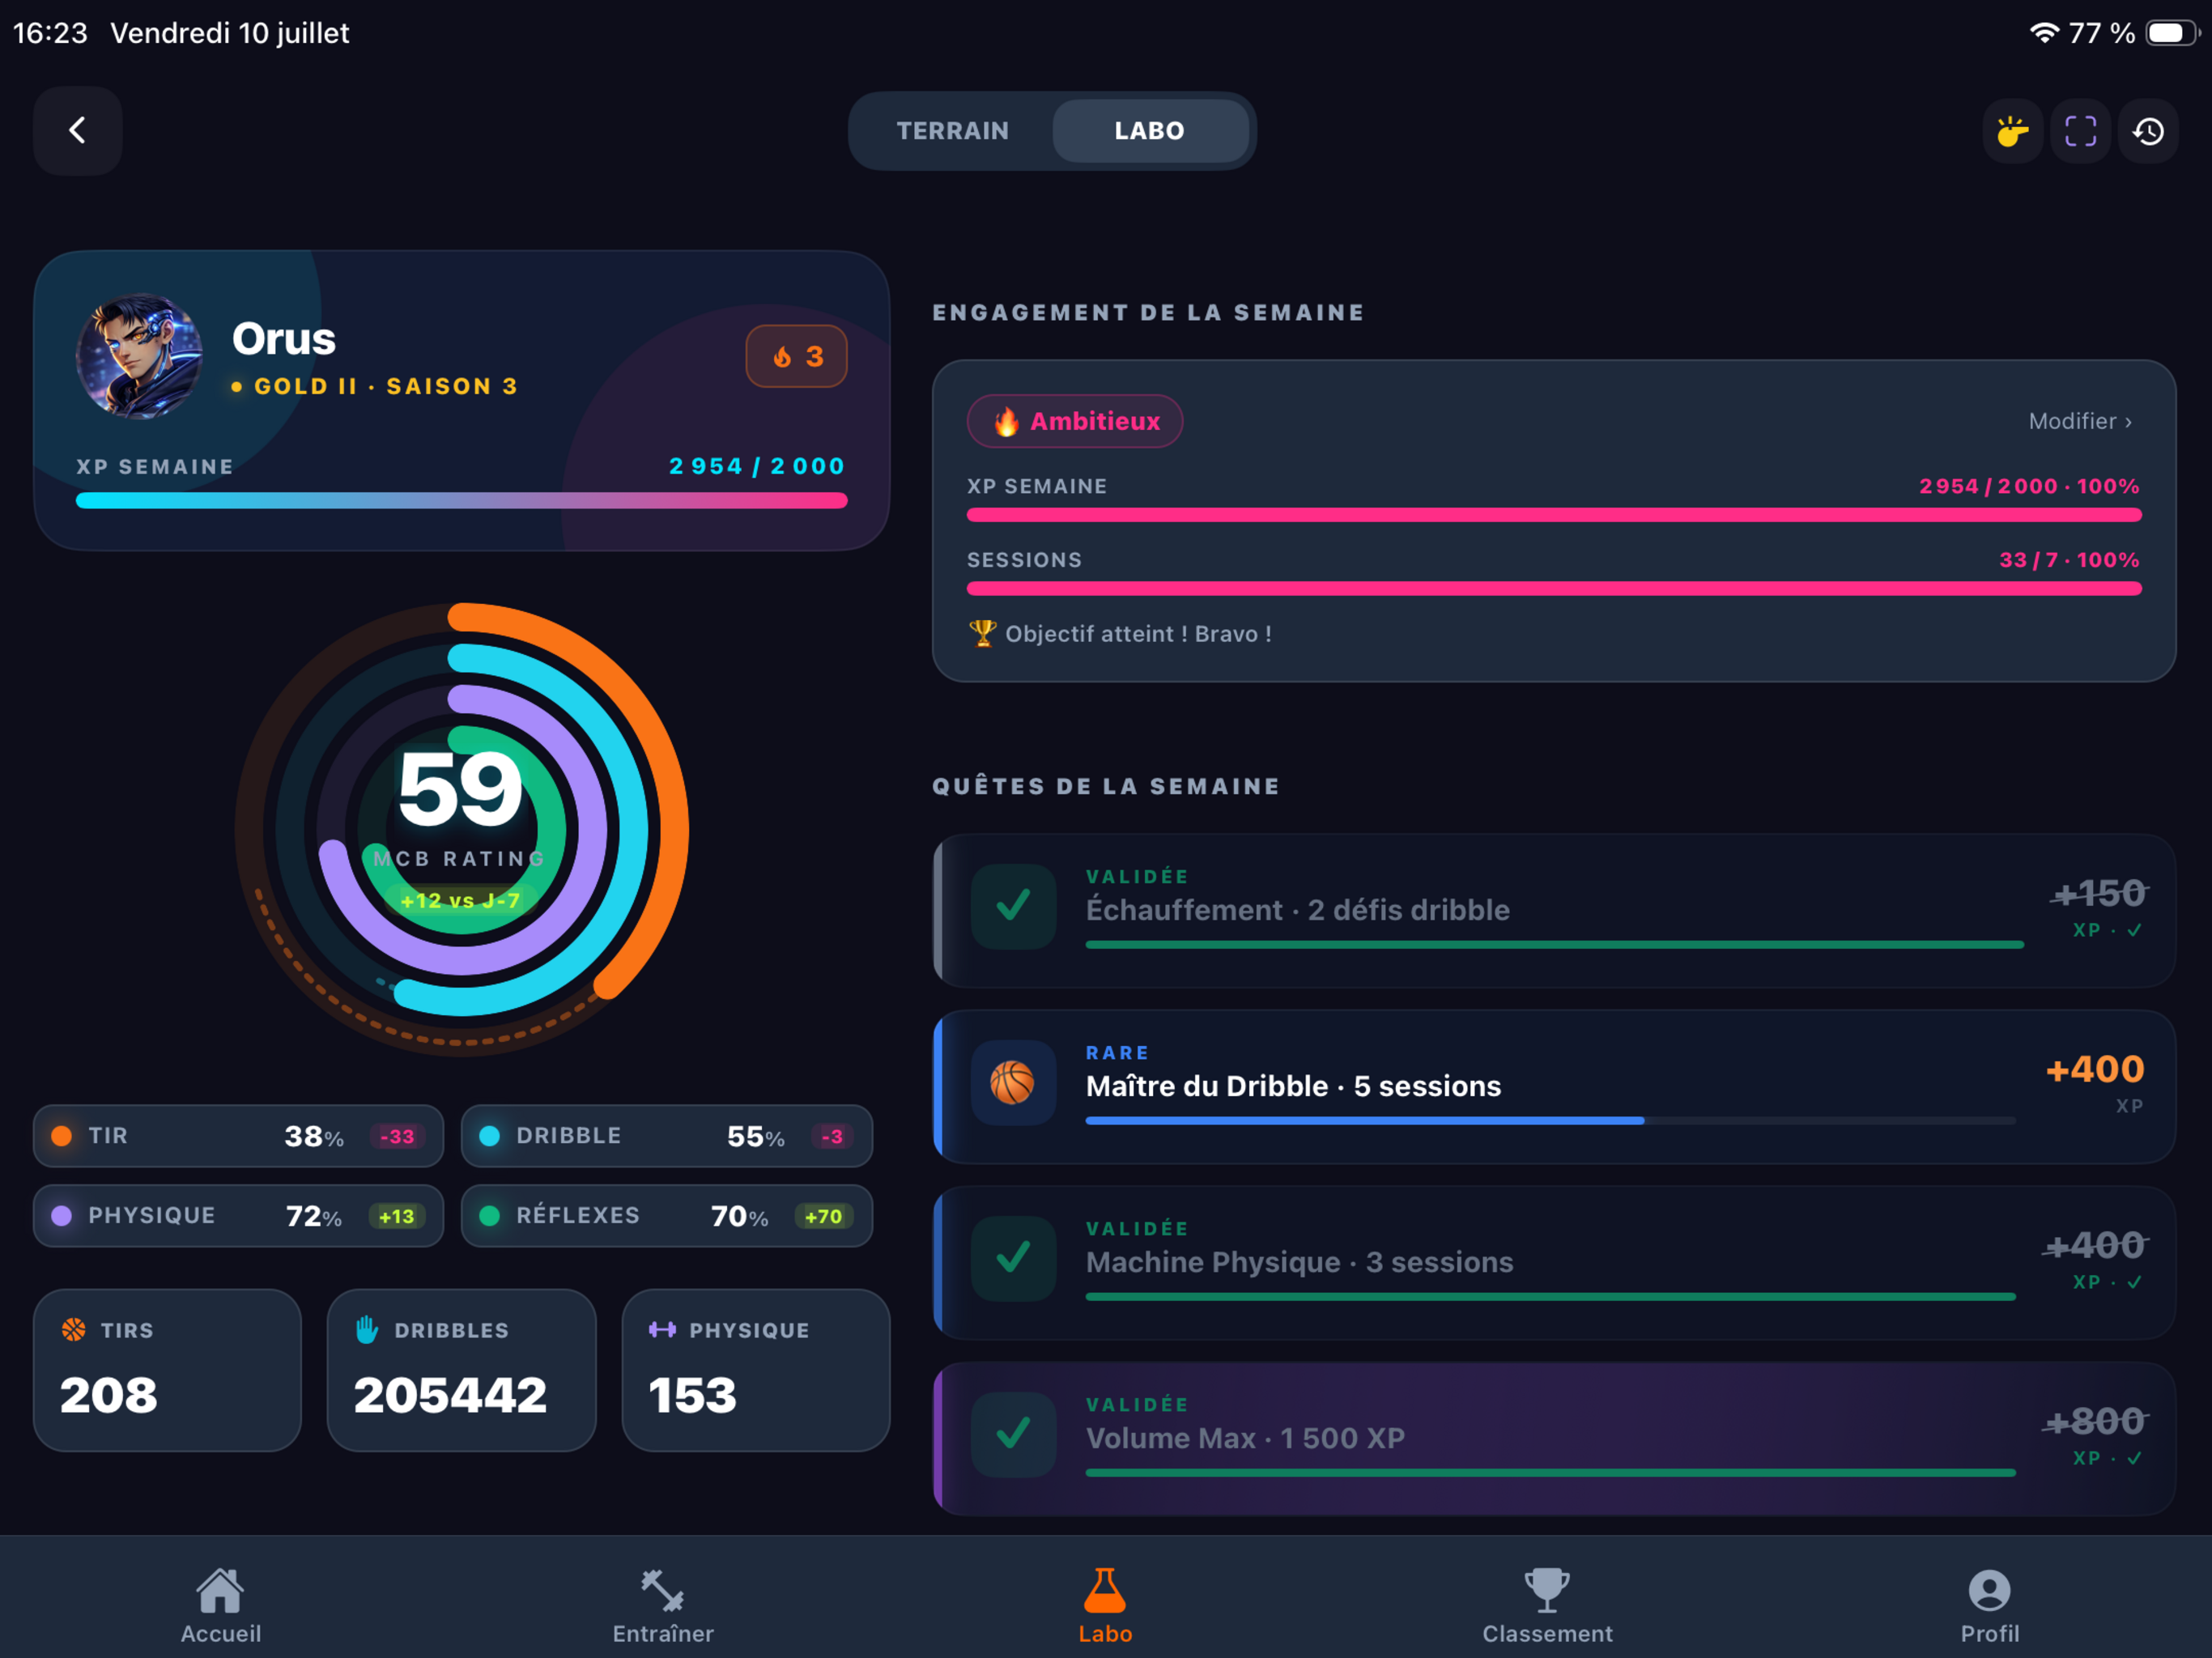Tap the Accueil house icon
Screen dimensions: 2212x1658
pos(220,1590)
